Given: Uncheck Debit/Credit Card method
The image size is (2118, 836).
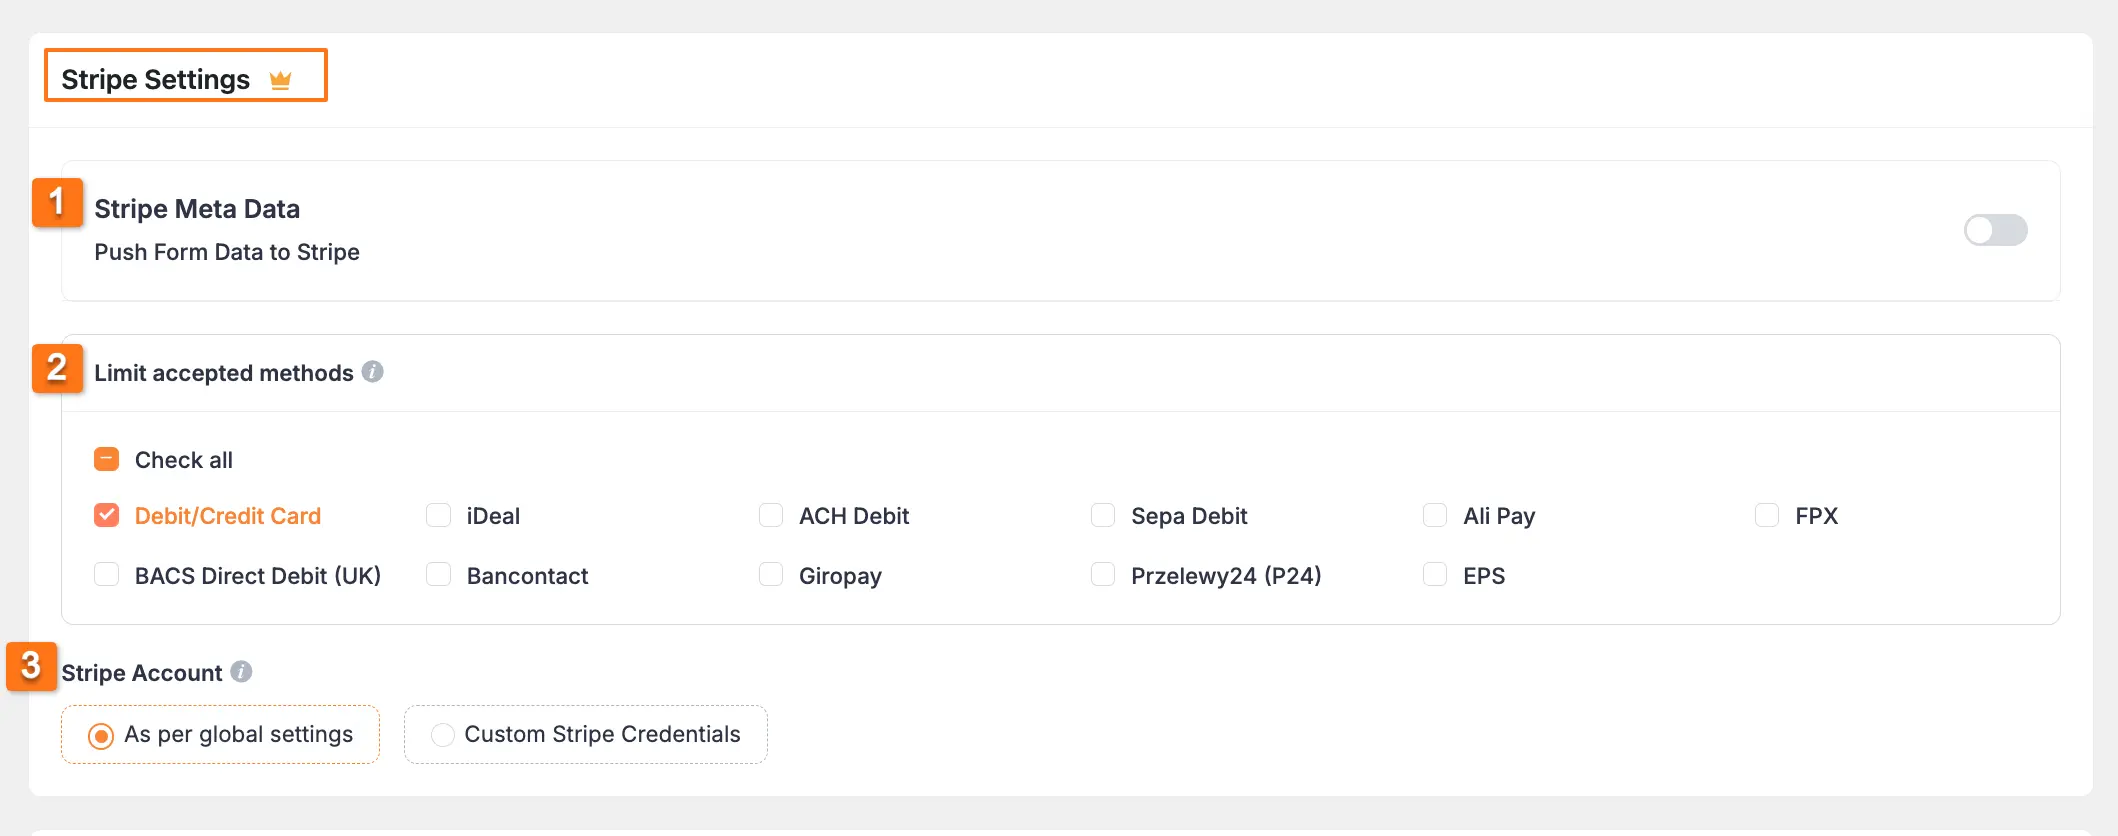Looking at the screenshot, I should [x=106, y=515].
